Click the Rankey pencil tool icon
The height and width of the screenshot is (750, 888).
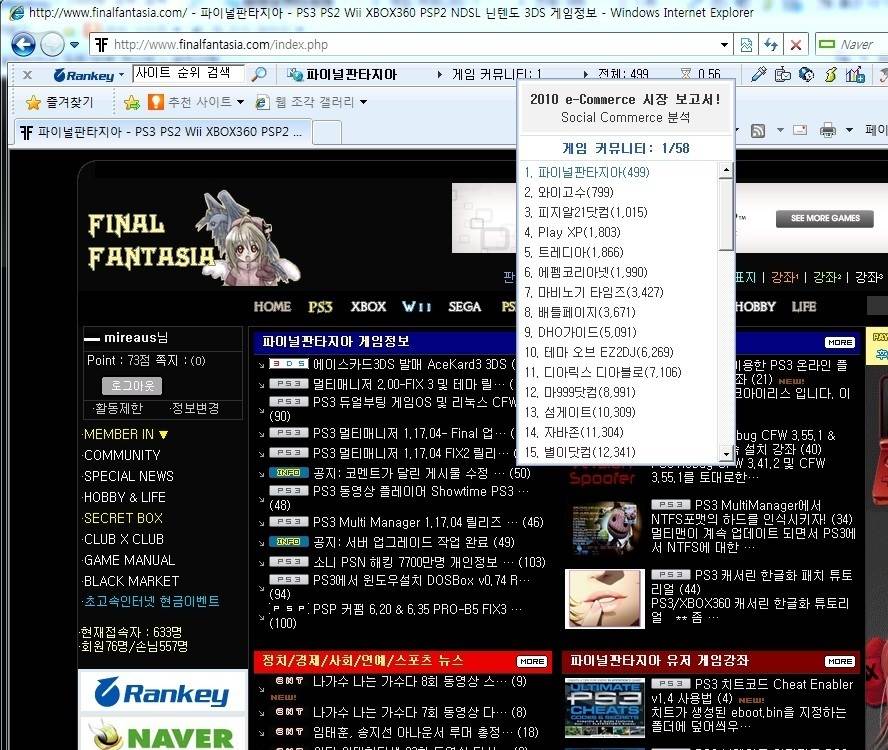click(758, 74)
